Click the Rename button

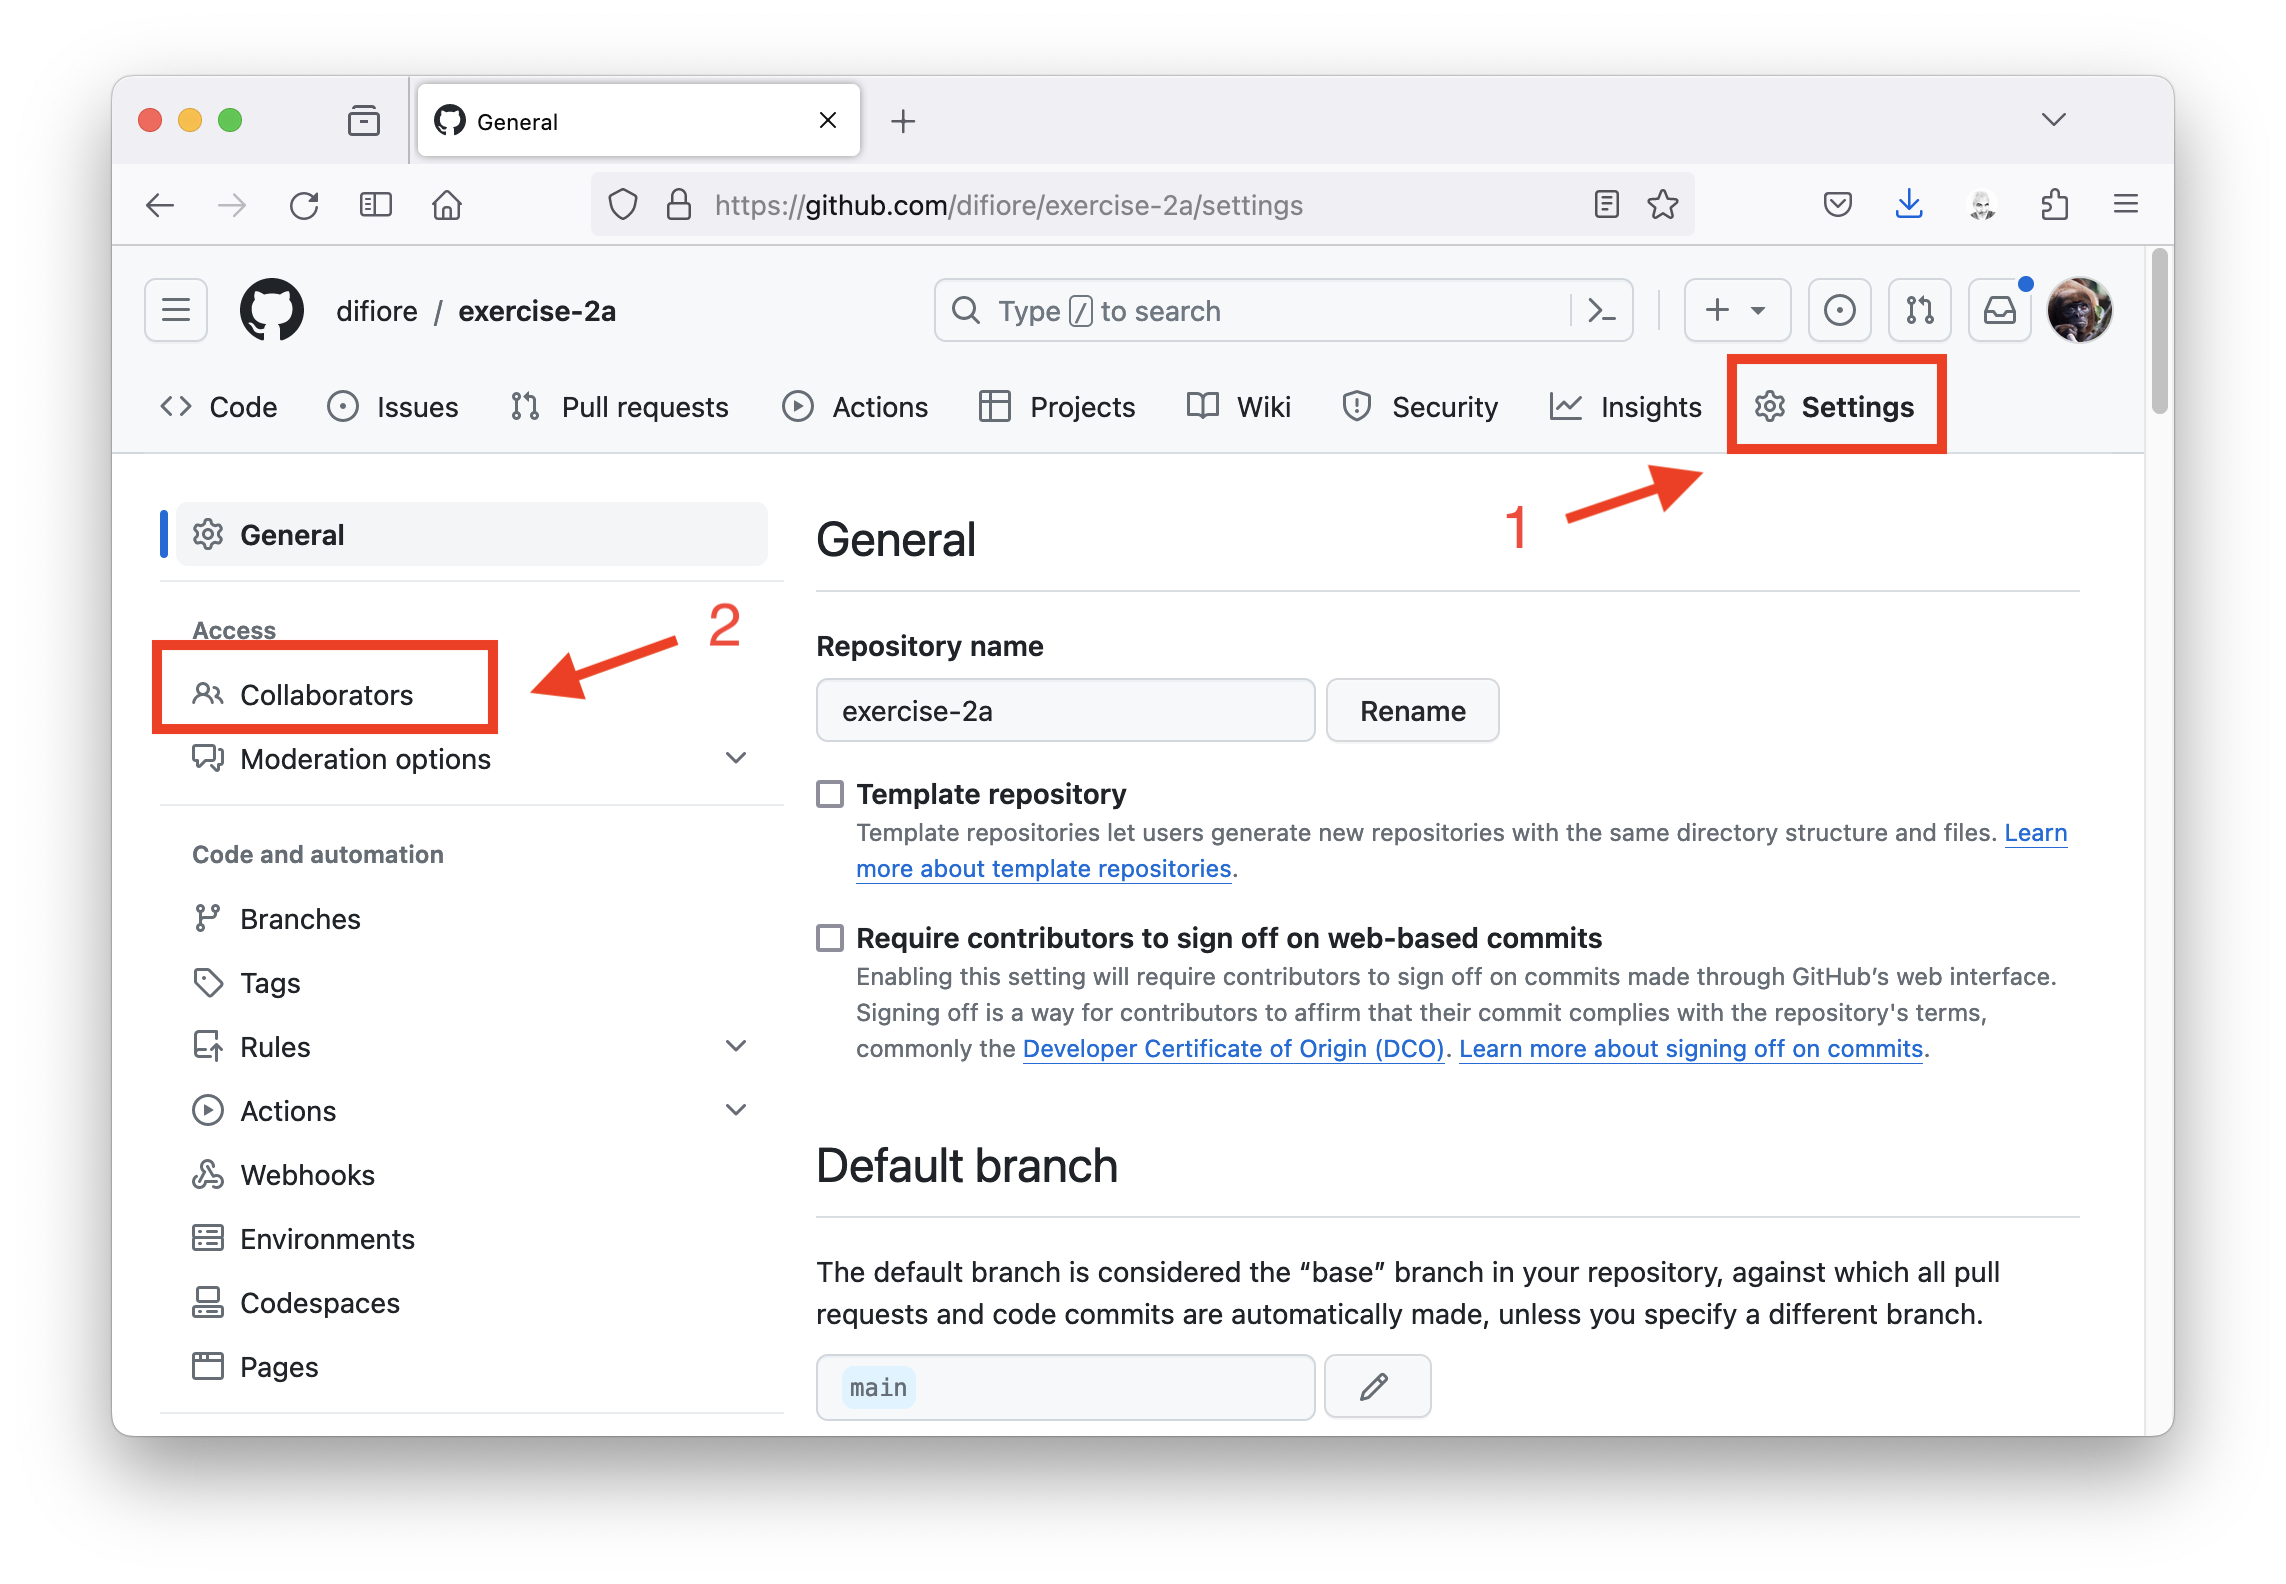[1412, 711]
